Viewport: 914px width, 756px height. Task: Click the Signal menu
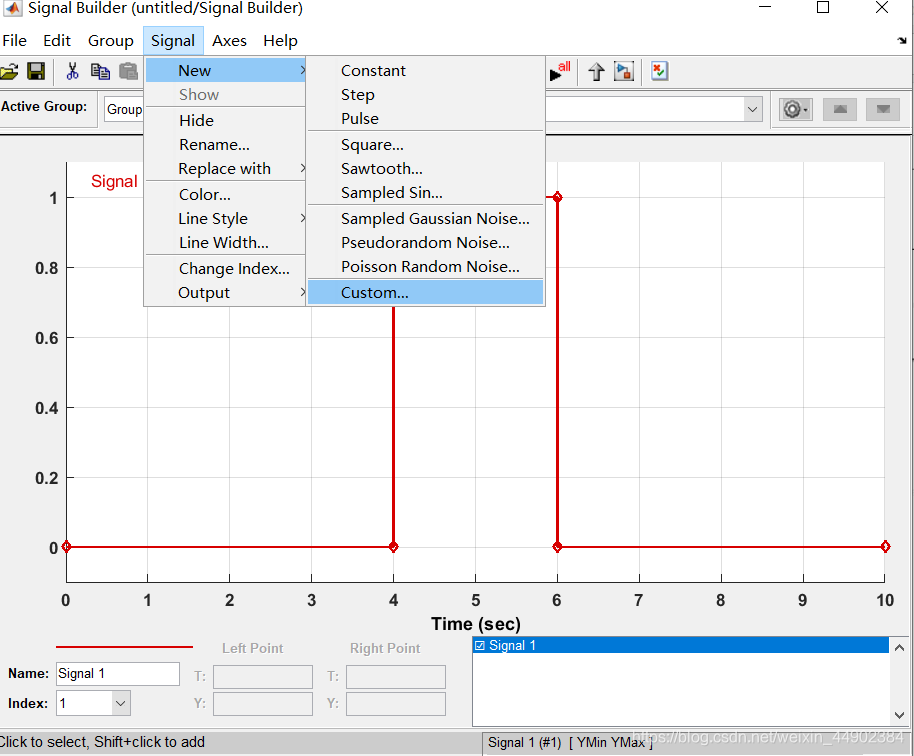(173, 41)
